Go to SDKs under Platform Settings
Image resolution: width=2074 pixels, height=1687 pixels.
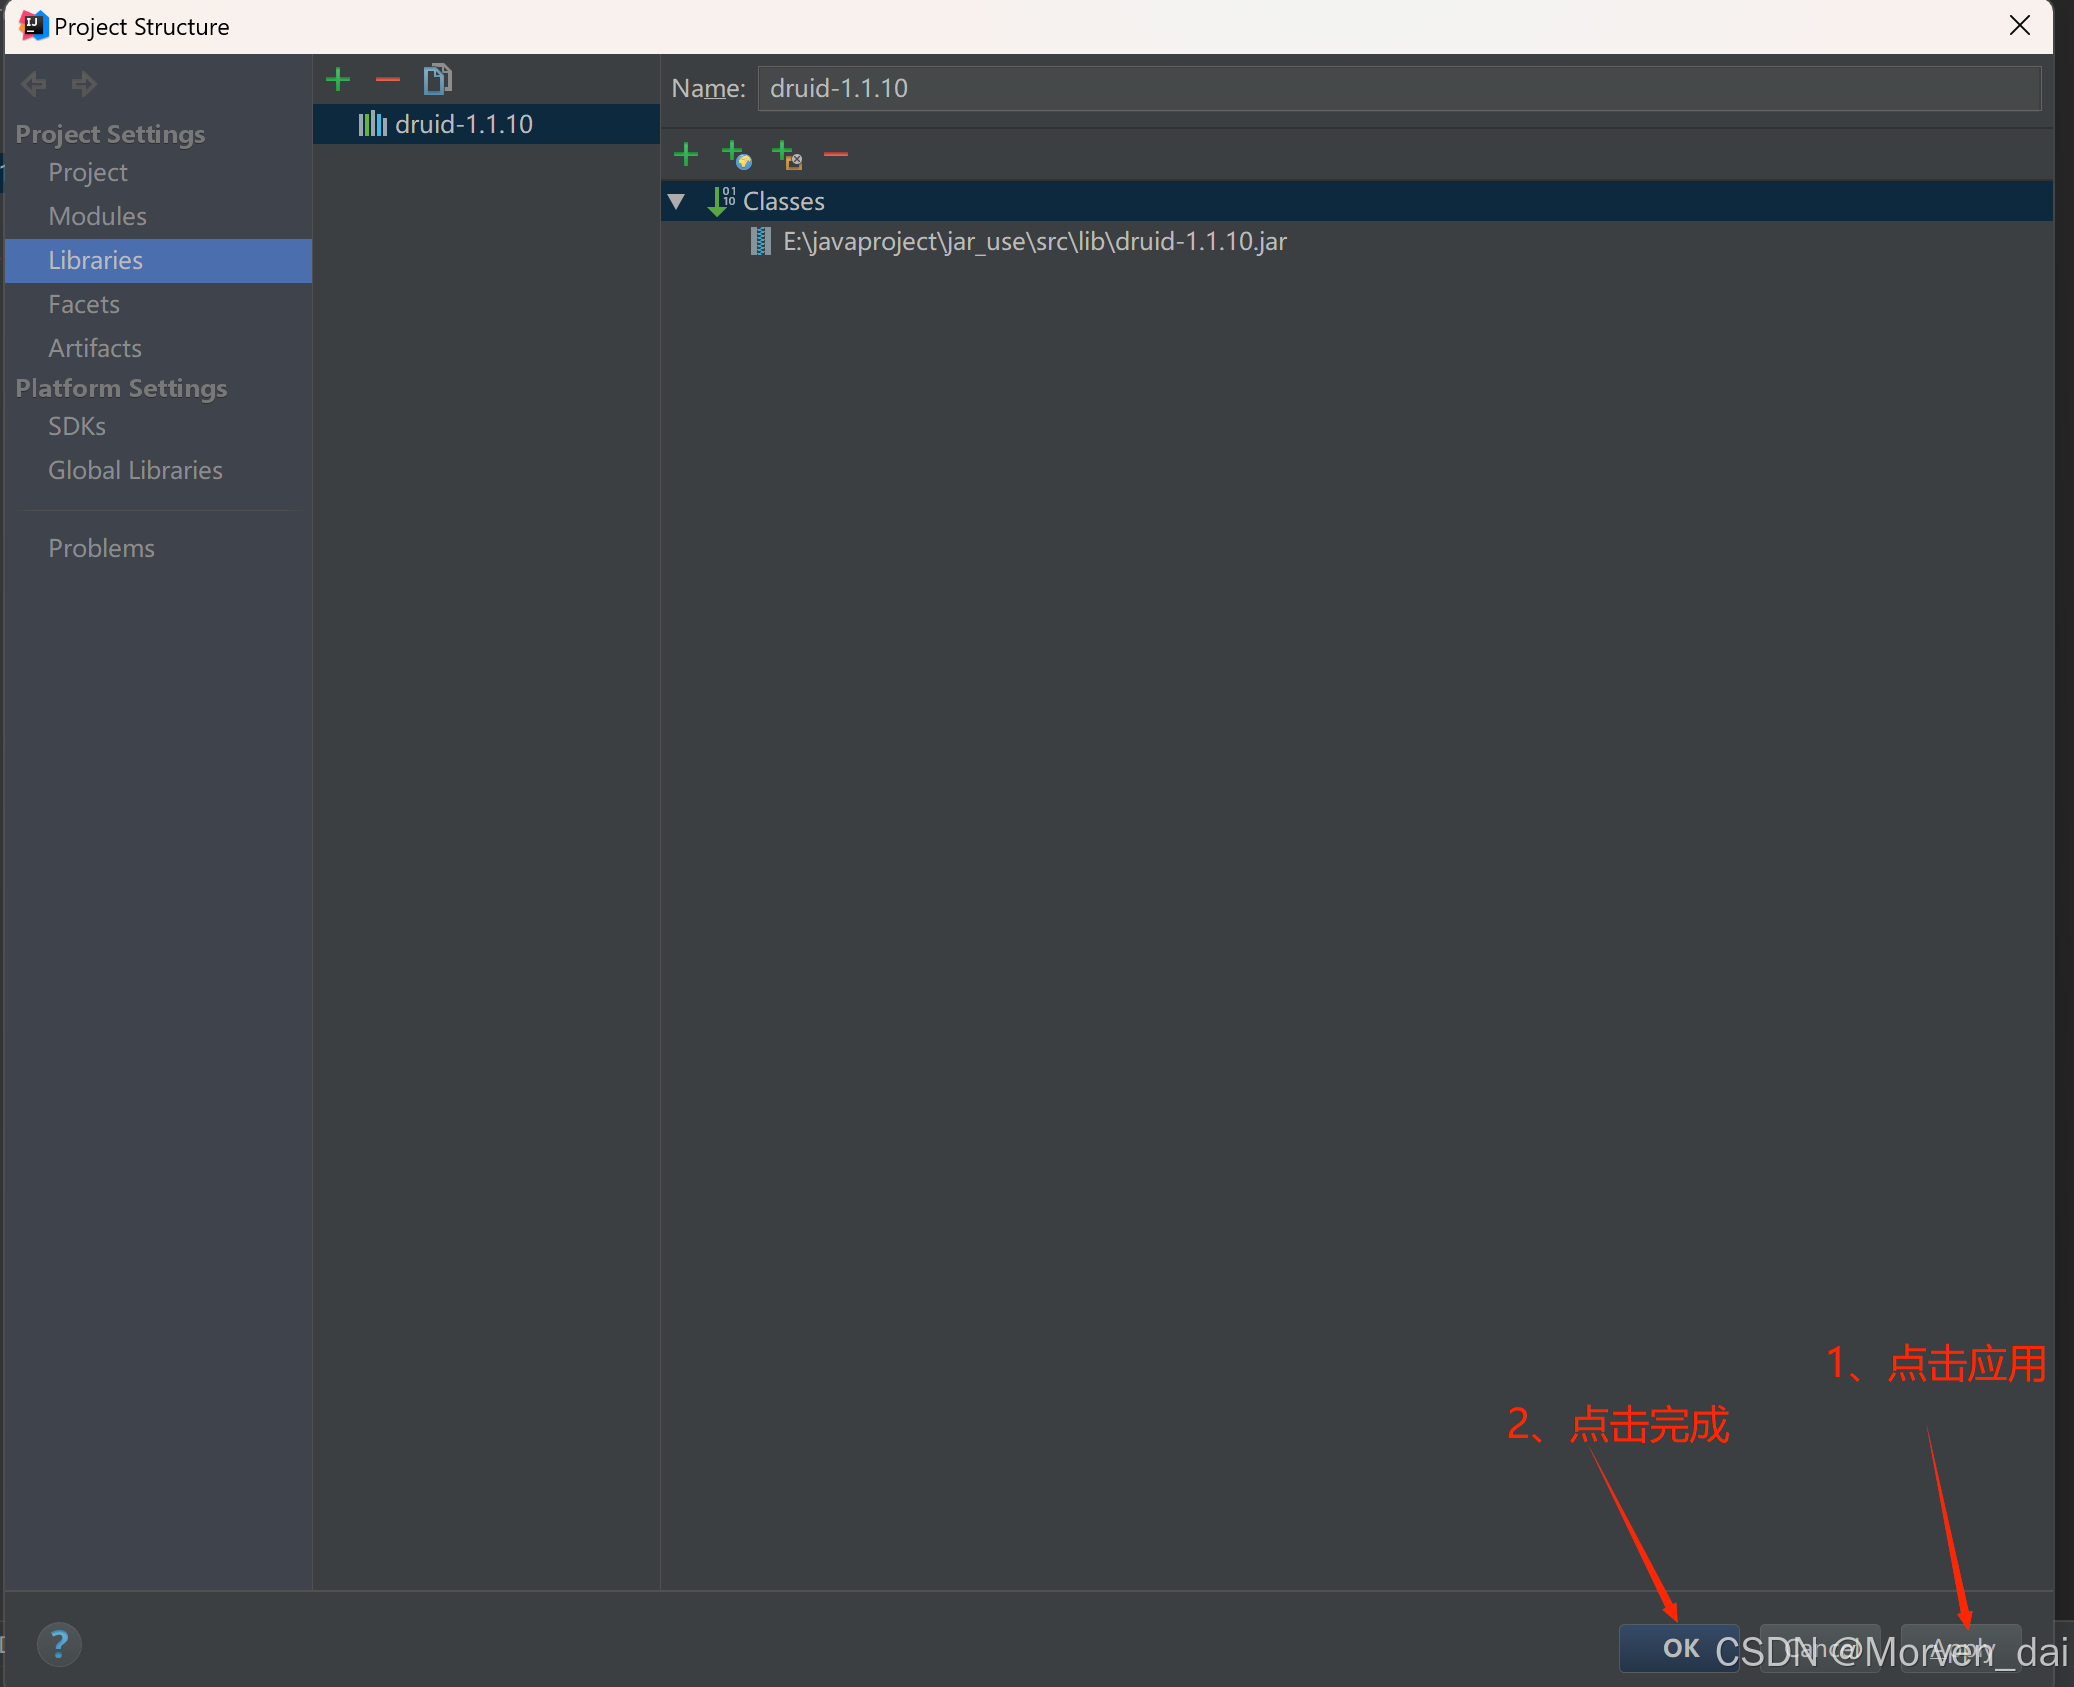click(77, 426)
